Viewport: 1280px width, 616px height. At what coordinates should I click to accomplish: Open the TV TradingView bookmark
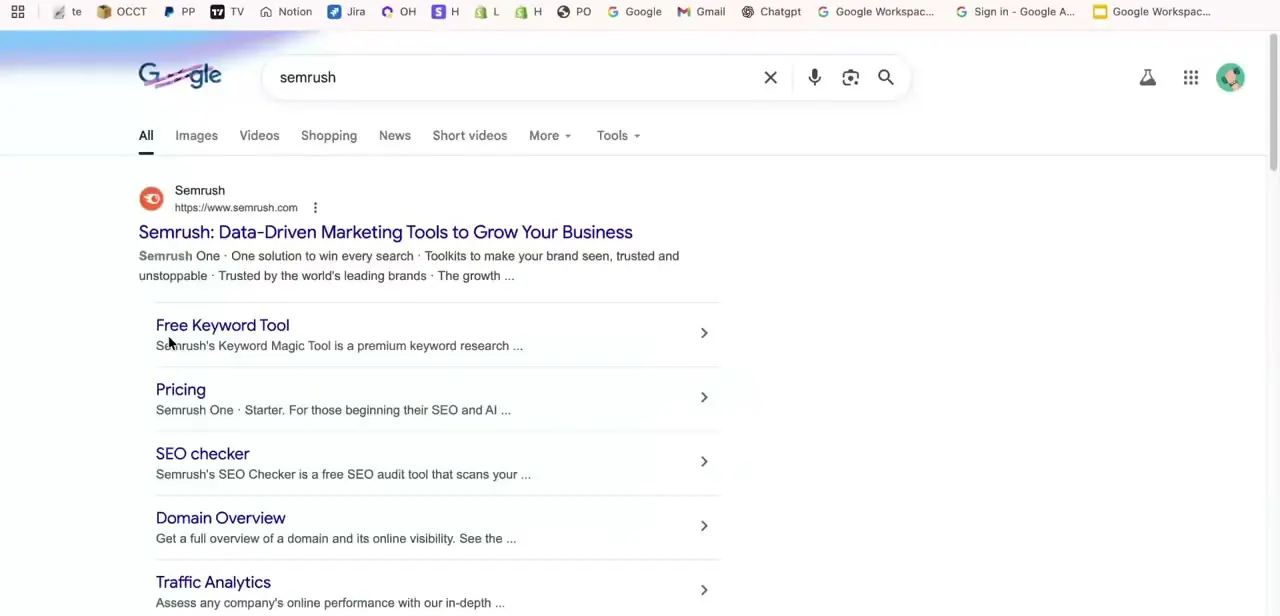[228, 12]
